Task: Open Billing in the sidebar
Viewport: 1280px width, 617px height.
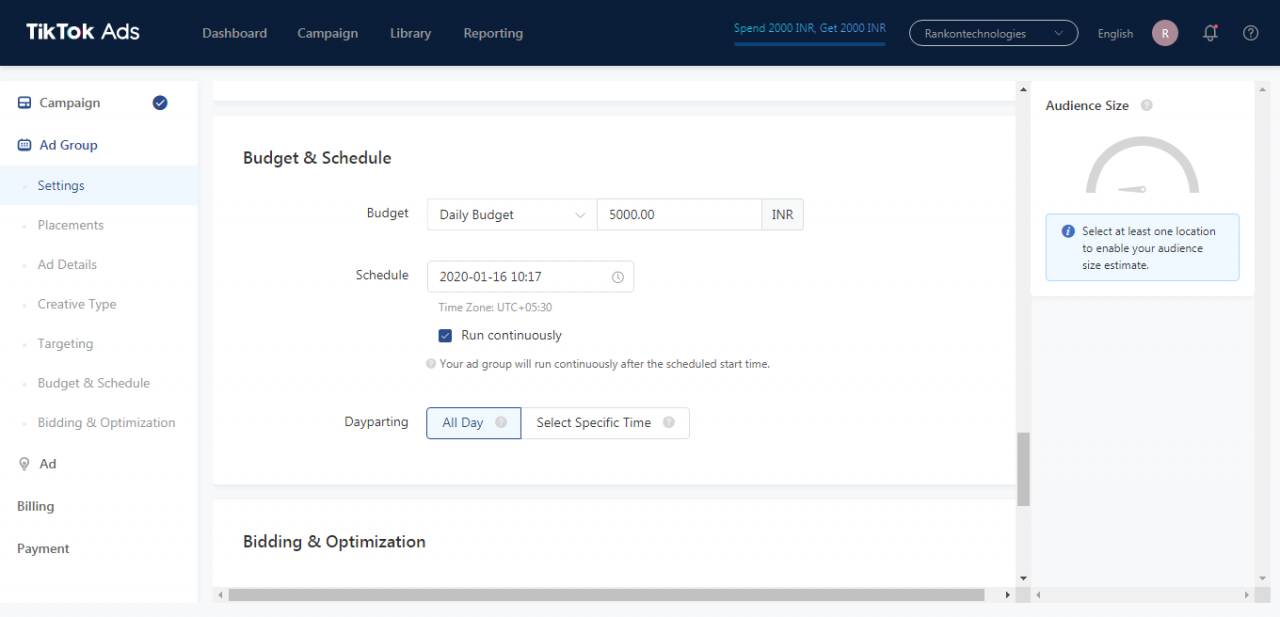Action: 35,506
